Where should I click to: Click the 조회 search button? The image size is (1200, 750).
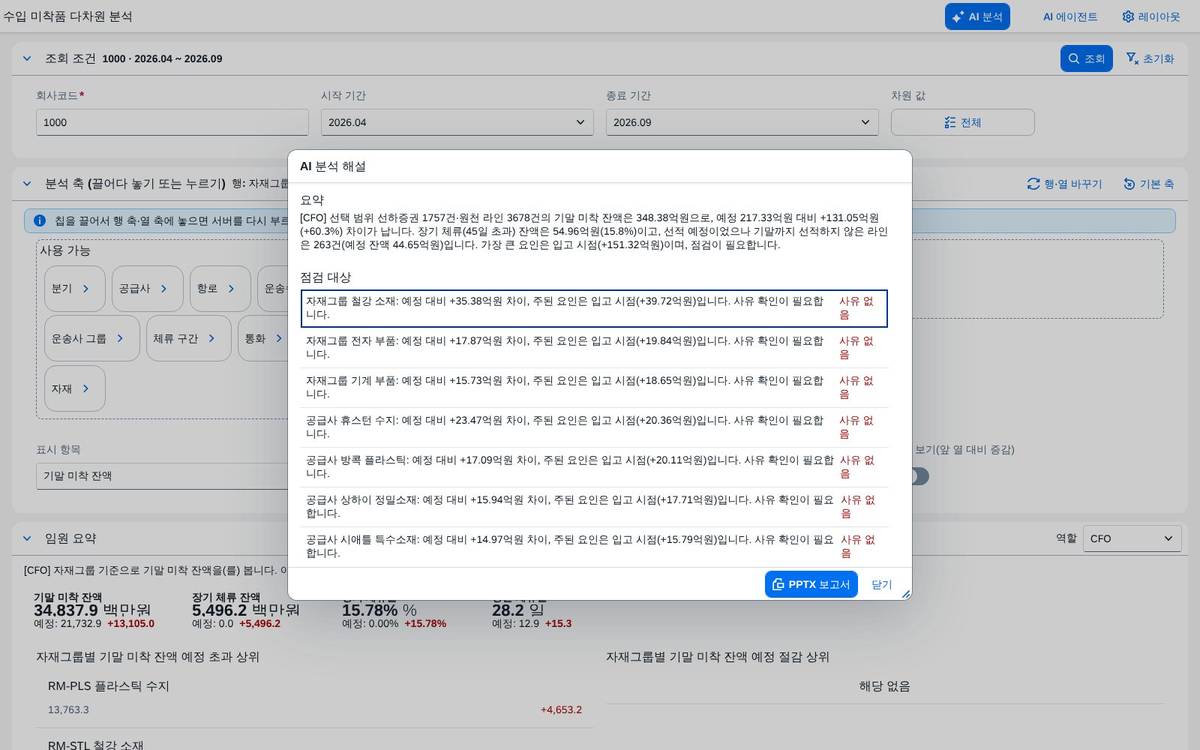(x=1086, y=59)
